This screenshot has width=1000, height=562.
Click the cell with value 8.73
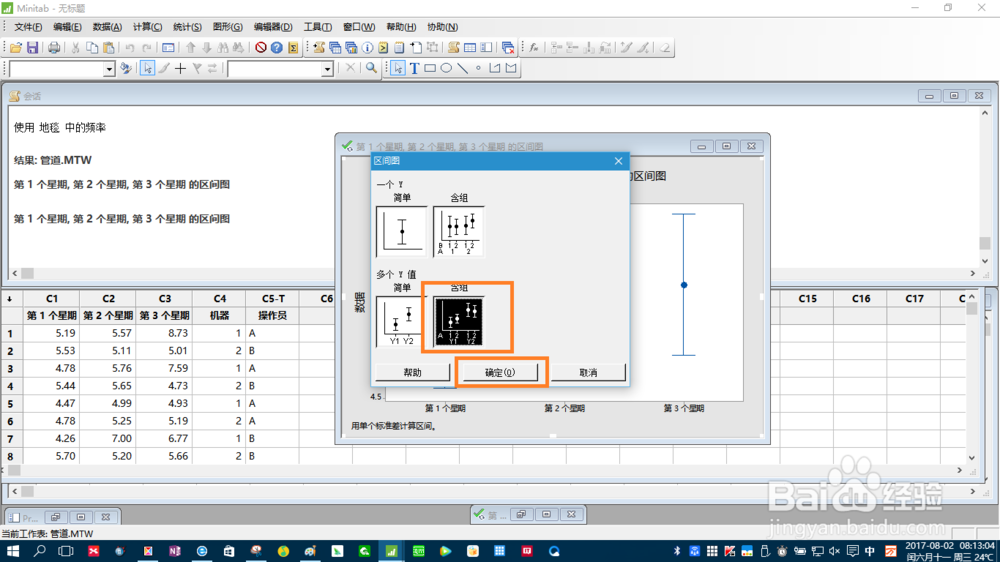pyautogui.click(x=165, y=333)
